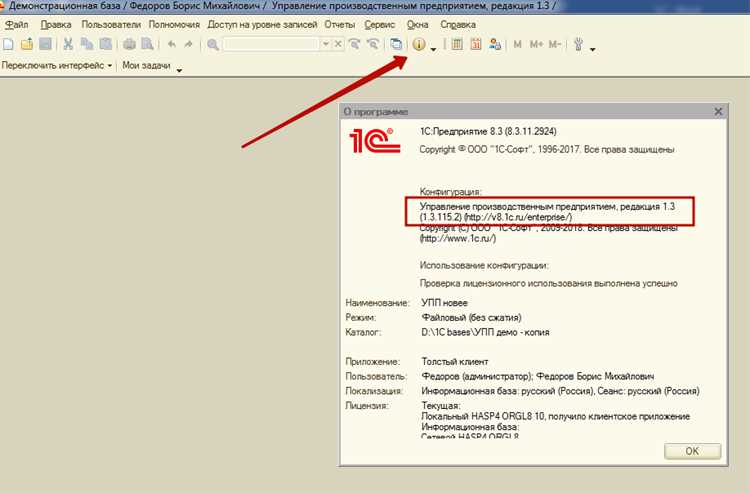The height and width of the screenshot is (493, 750).
Task: Click the M memory button
Action: tap(517, 44)
